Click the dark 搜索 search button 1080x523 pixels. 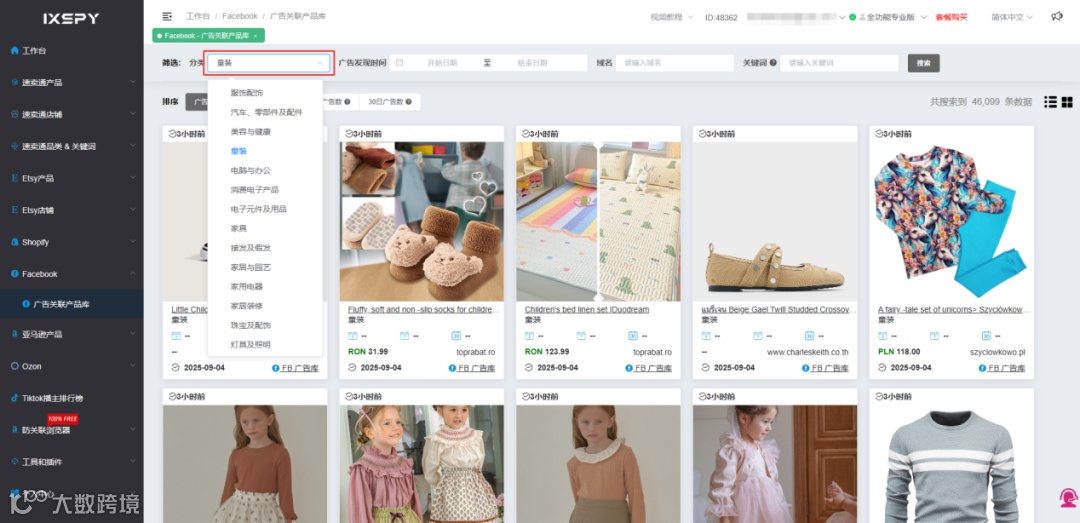tap(924, 63)
